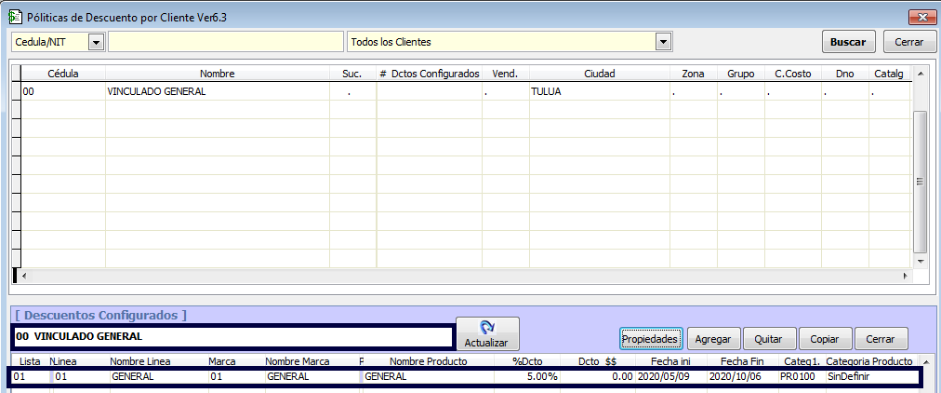Click the 00 VINCULADO GENERAL selected client field

coord(233,337)
